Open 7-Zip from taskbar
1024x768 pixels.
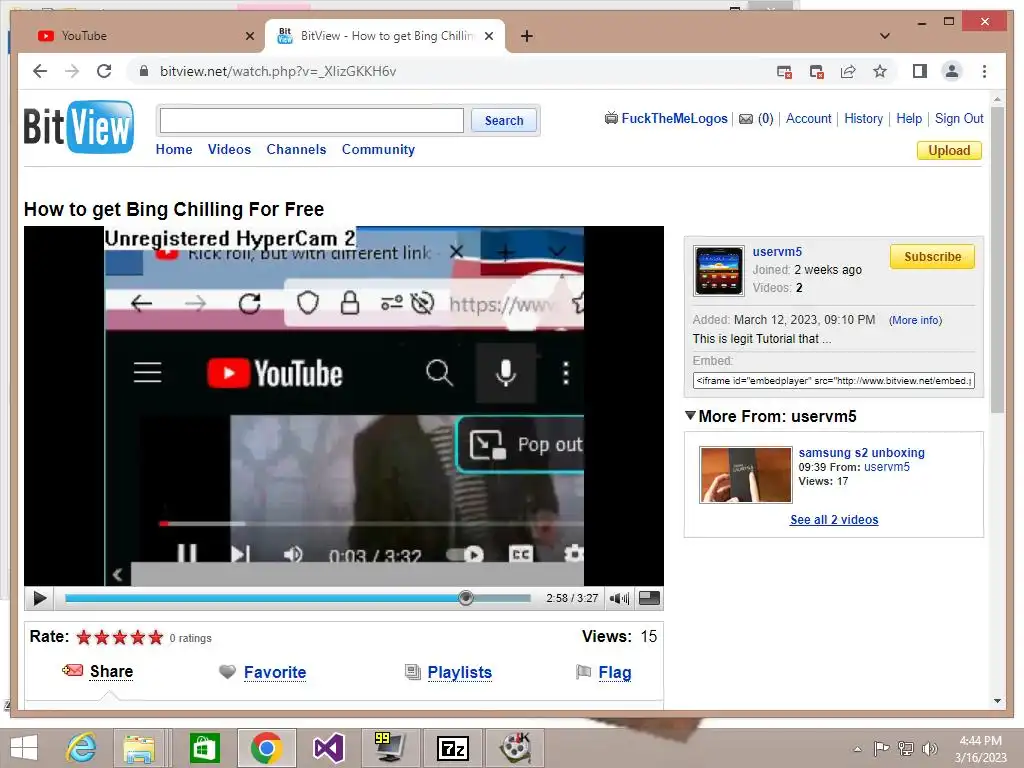click(453, 748)
